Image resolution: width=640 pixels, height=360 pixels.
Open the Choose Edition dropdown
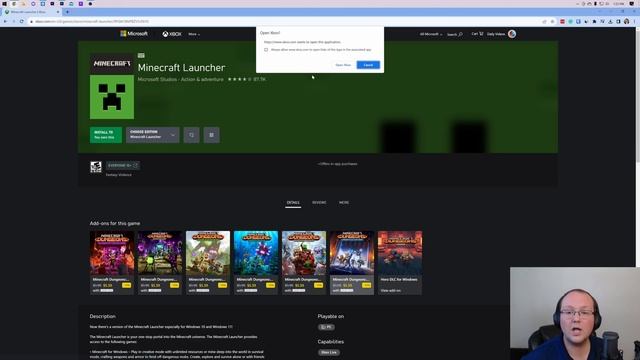point(153,135)
